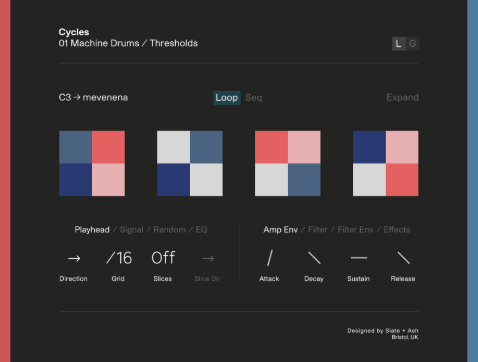478x362 pixels.
Task: Enable Loop mode
Action: pos(227,98)
